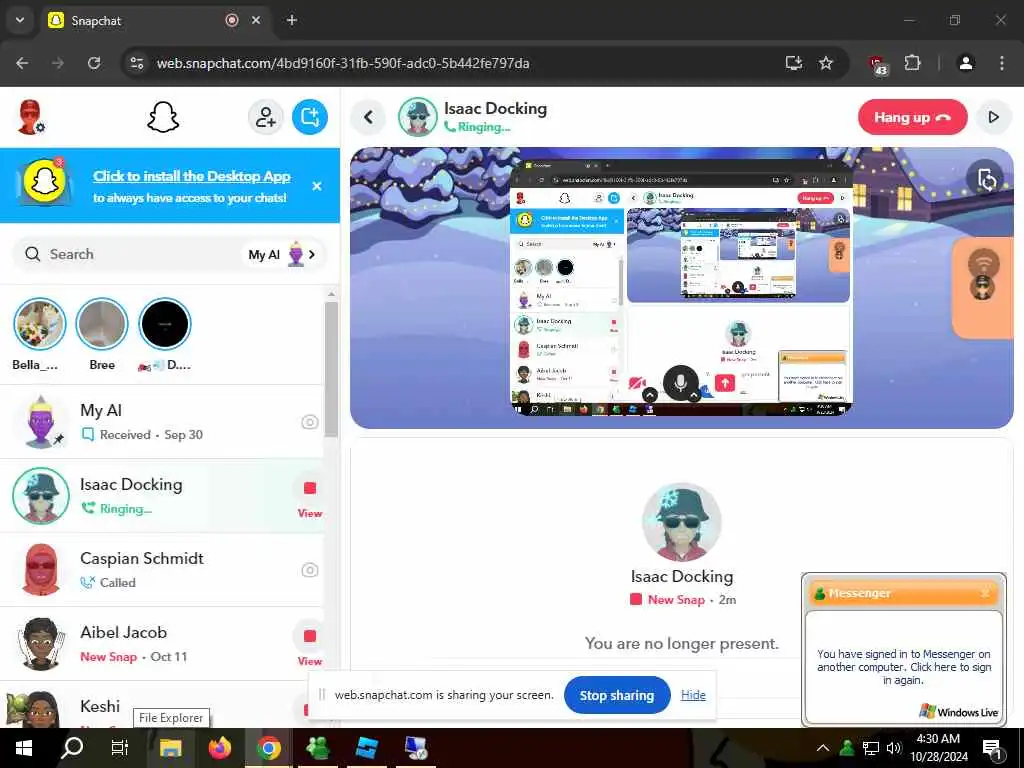This screenshot has height=768, width=1024.
Task: Open the Extensions puzzle icon
Action: pyautogui.click(x=912, y=63)
